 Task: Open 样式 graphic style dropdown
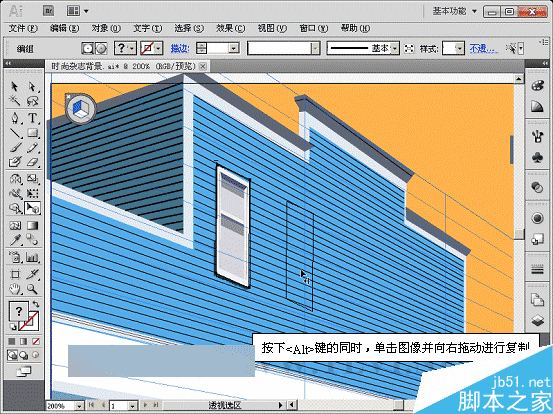(x=459, y=48)
